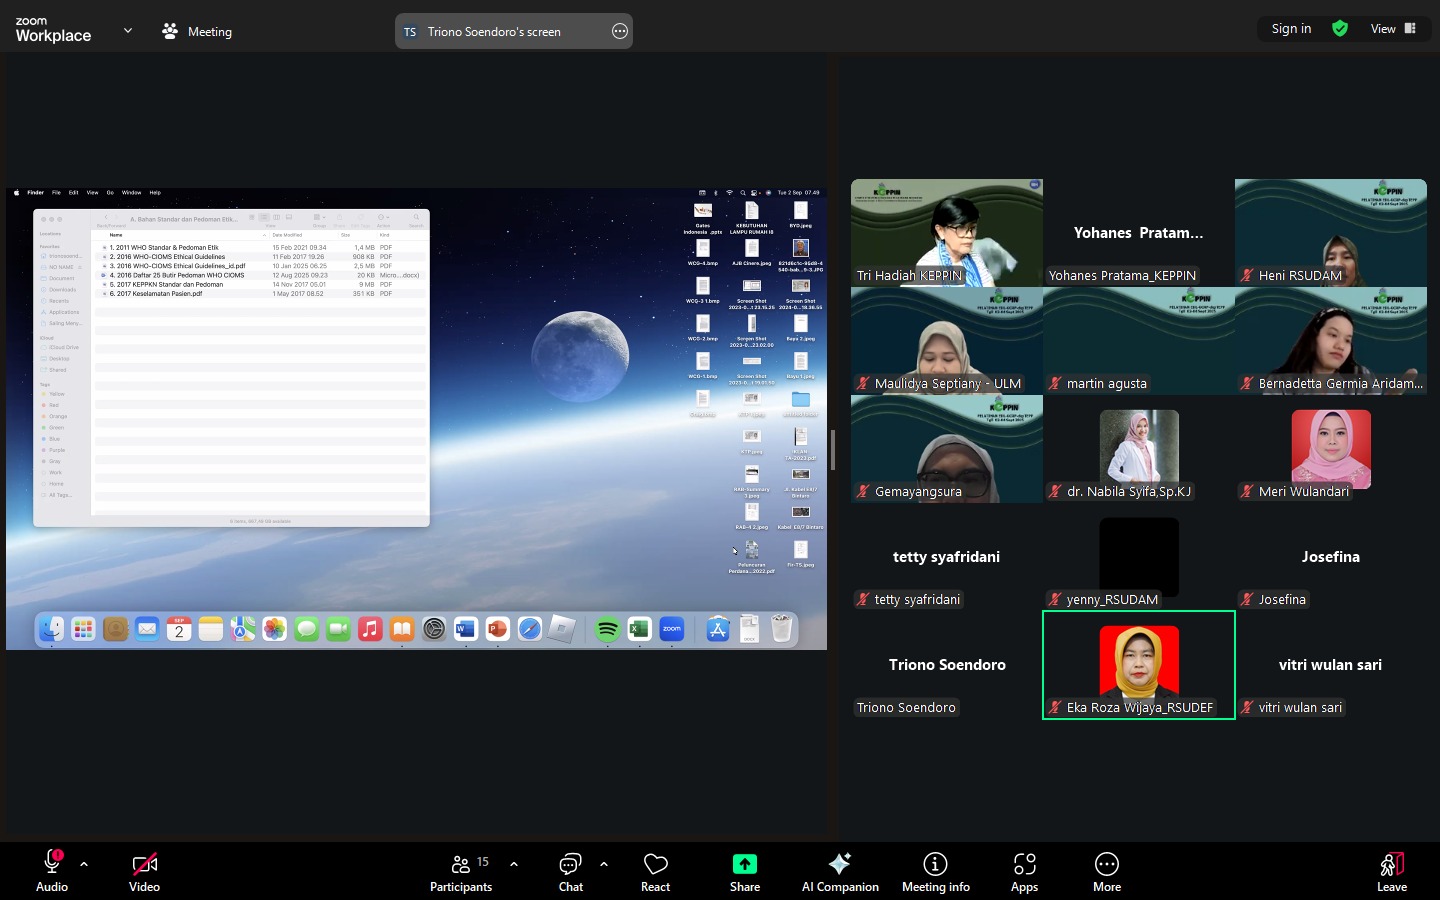The image size is (1440, 900).
Task: Open the Chat panel
Action: [571, 871]
